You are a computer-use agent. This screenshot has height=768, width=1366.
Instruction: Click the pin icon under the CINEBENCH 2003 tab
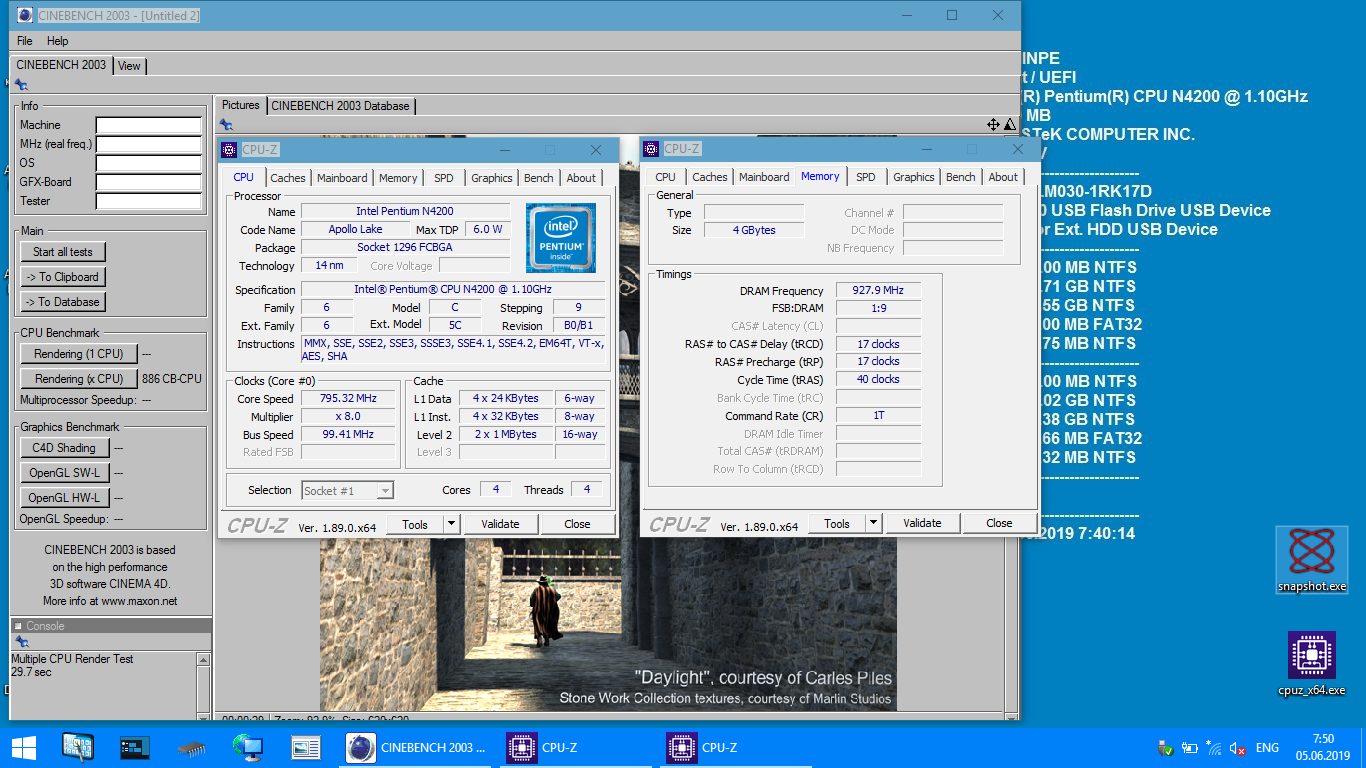pos(21,85)
